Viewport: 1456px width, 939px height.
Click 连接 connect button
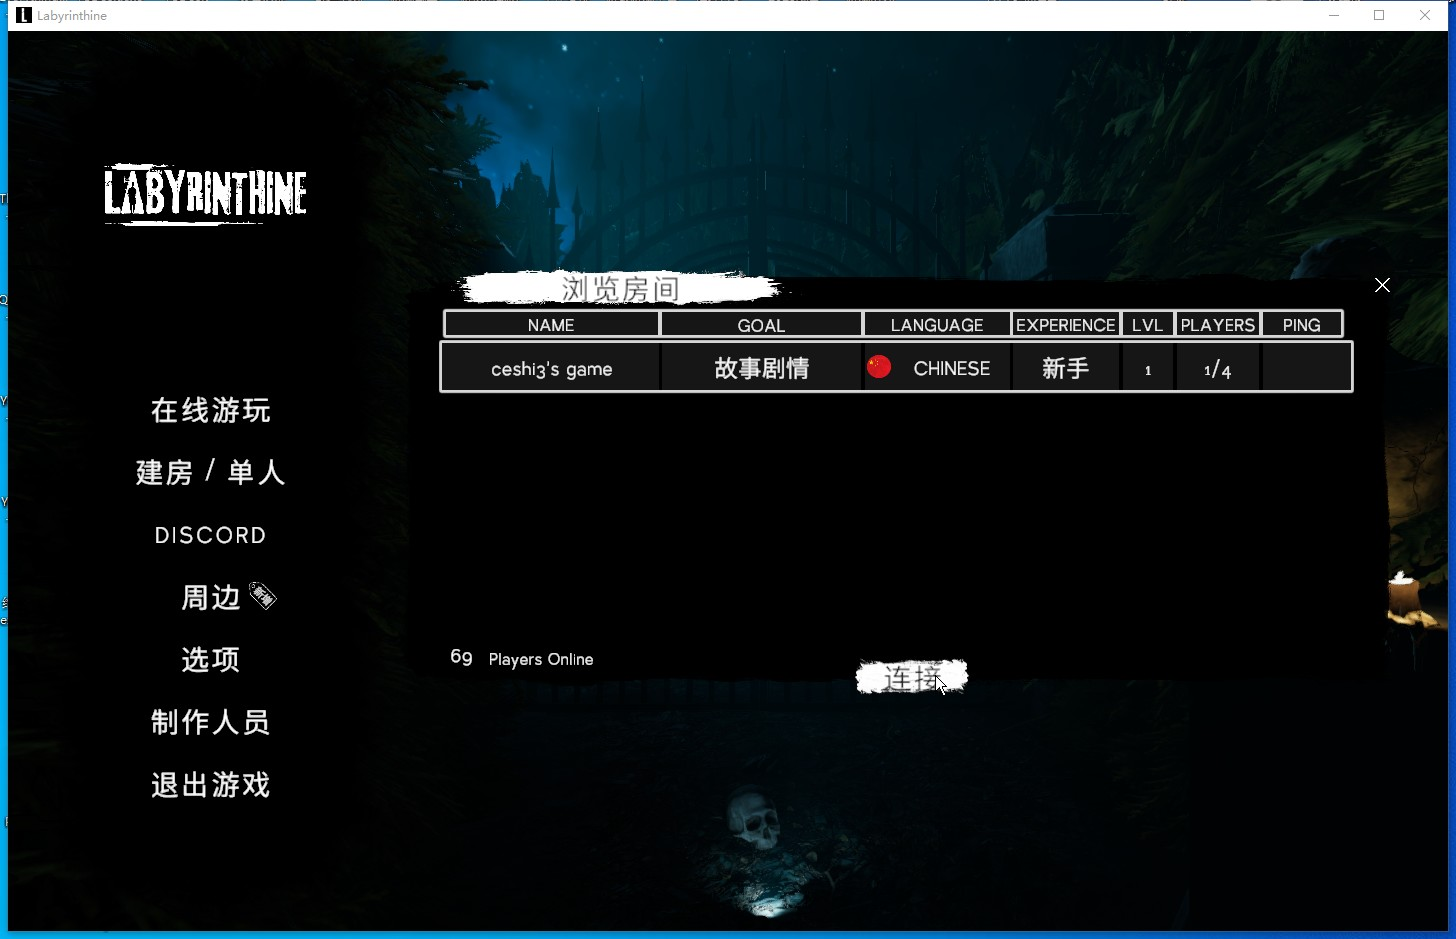coord(912,678)
